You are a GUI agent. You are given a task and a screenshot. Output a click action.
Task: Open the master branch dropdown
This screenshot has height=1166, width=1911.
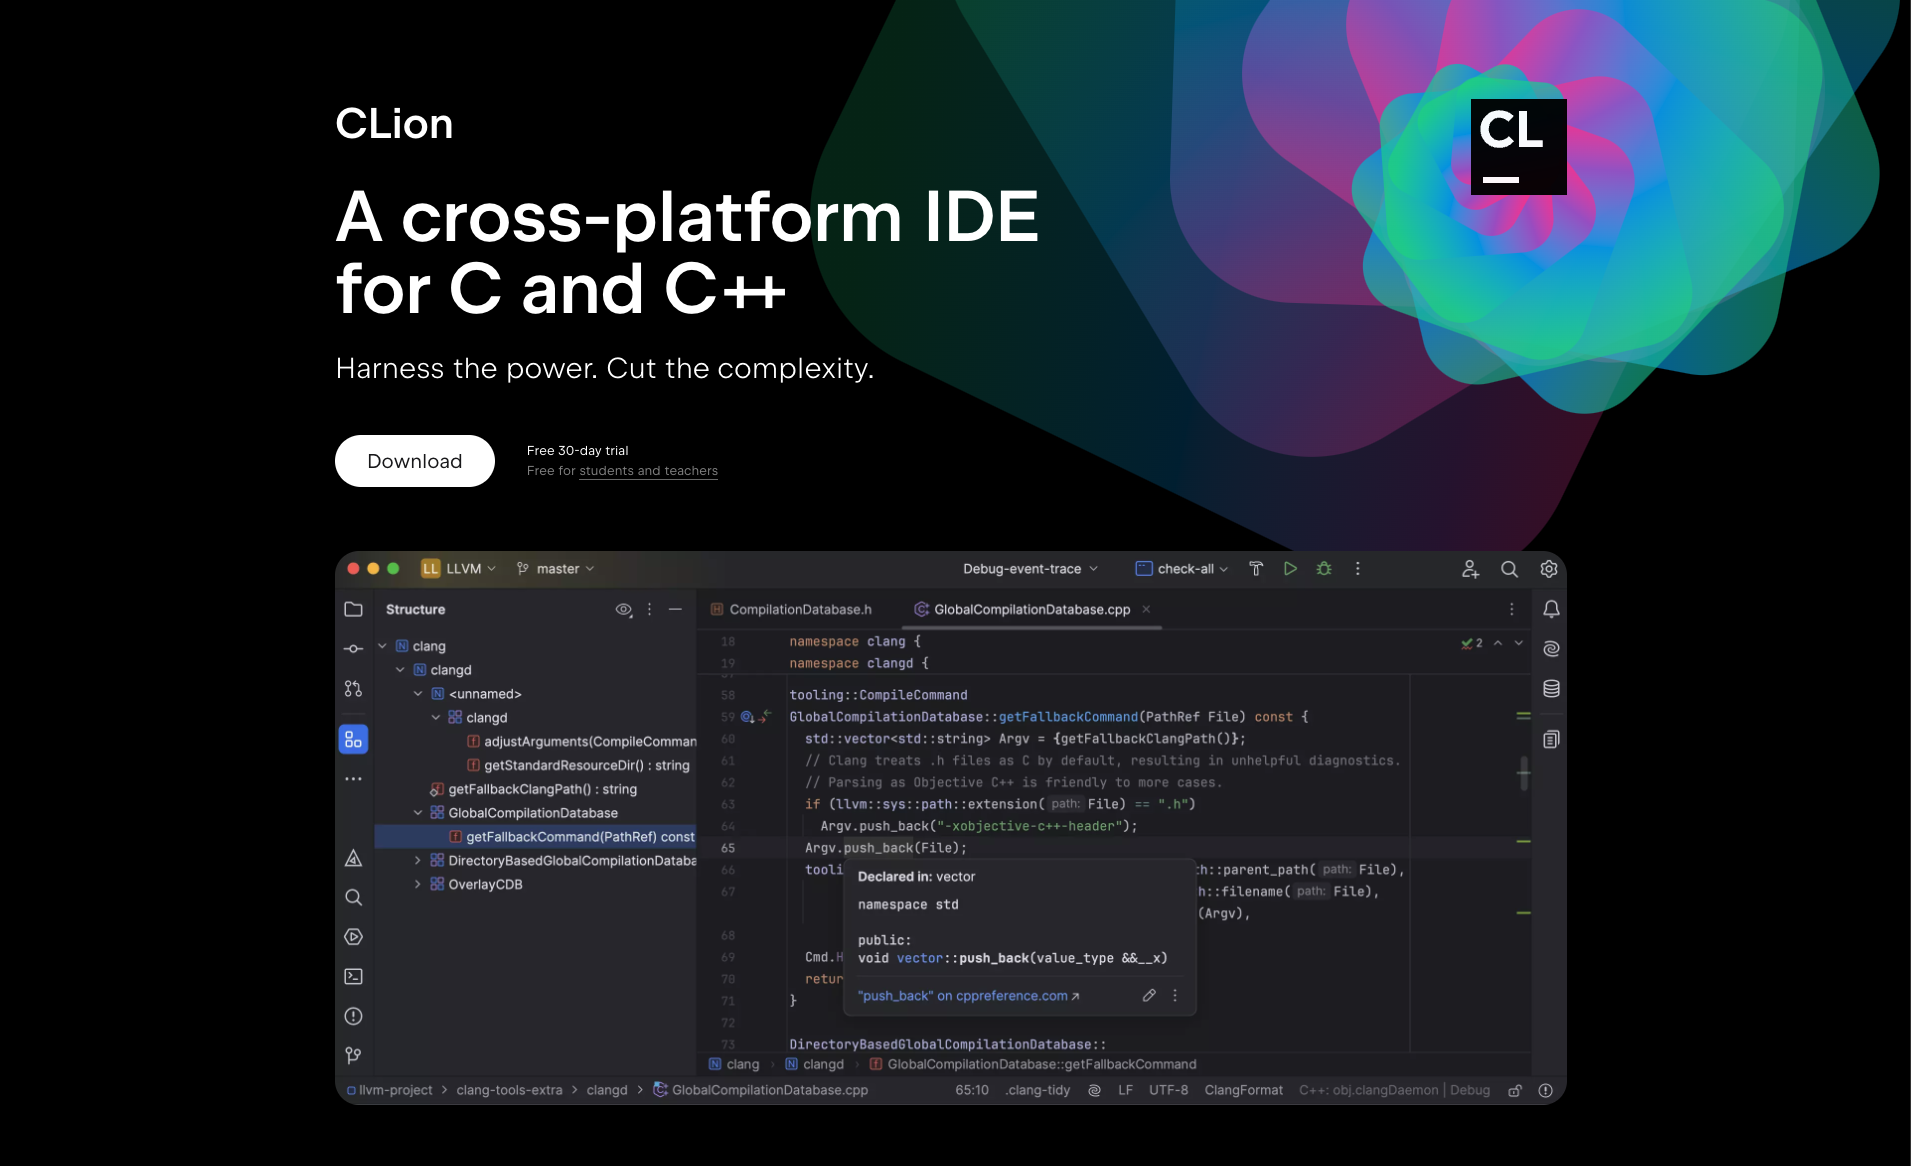[x=556, y=569]
